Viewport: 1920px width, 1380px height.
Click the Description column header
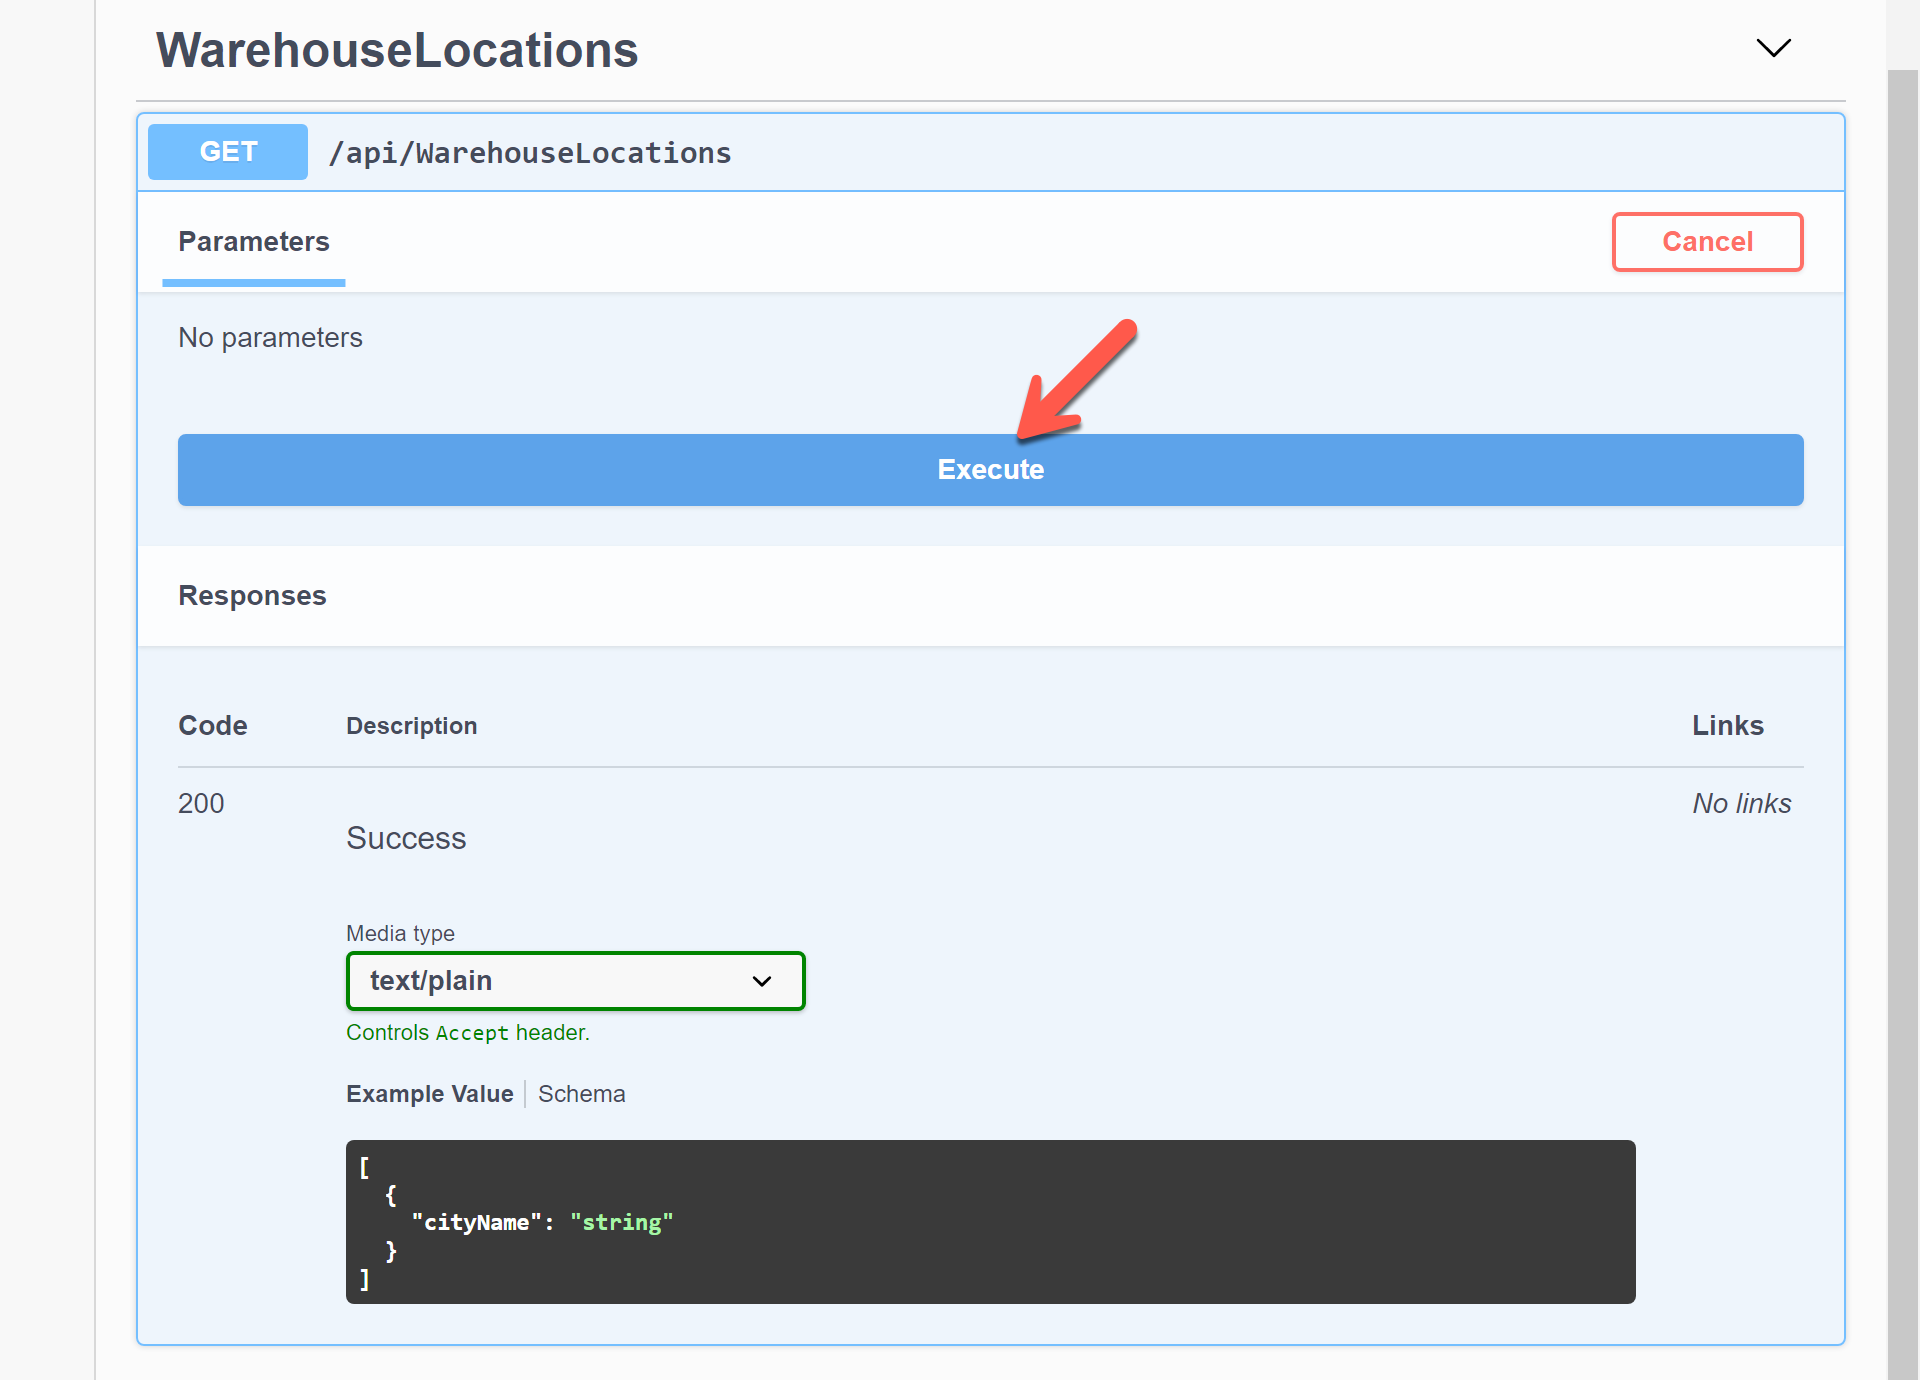pyautogui.click(x=412, y=726)
